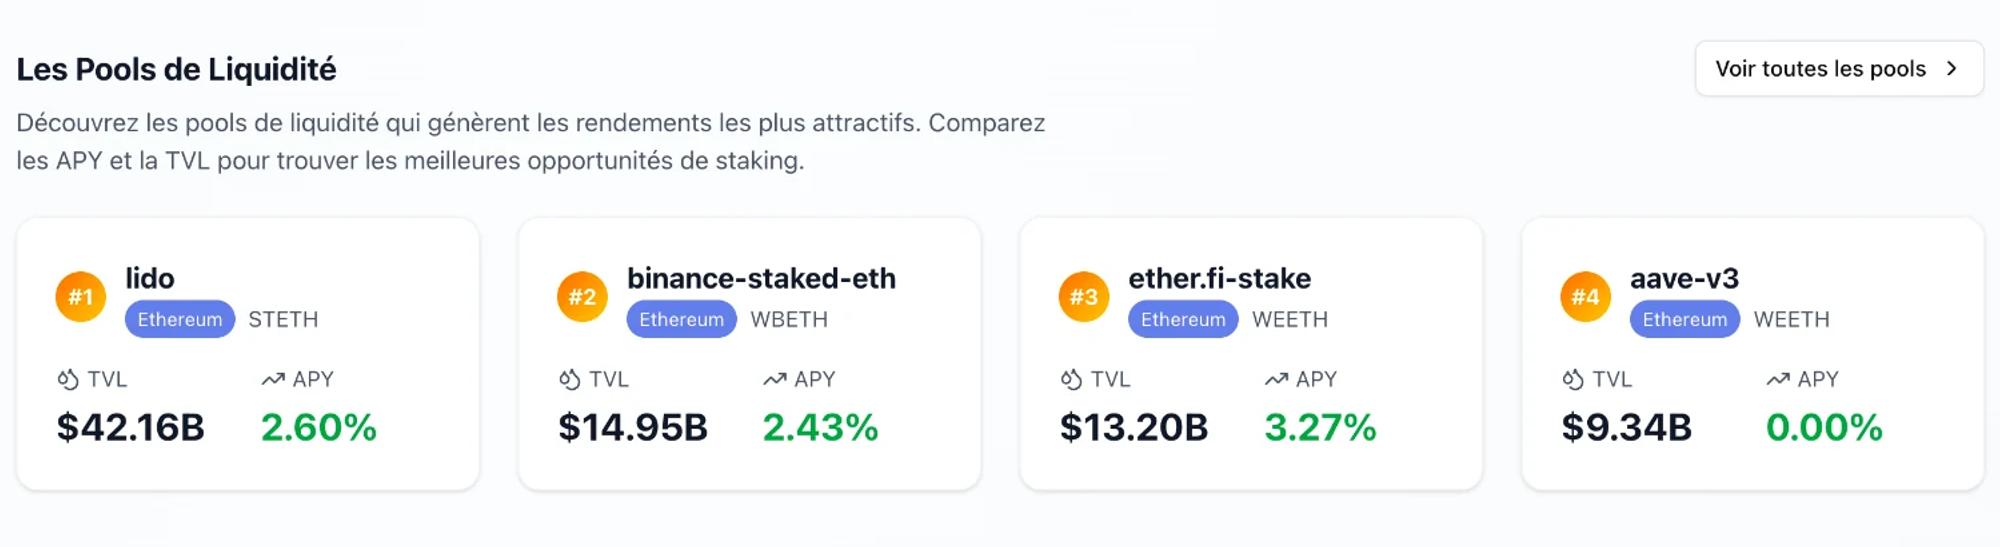Open the aave-v3 pool title
Viewport: 2000px width, 547px height.
click(1684, 278)
